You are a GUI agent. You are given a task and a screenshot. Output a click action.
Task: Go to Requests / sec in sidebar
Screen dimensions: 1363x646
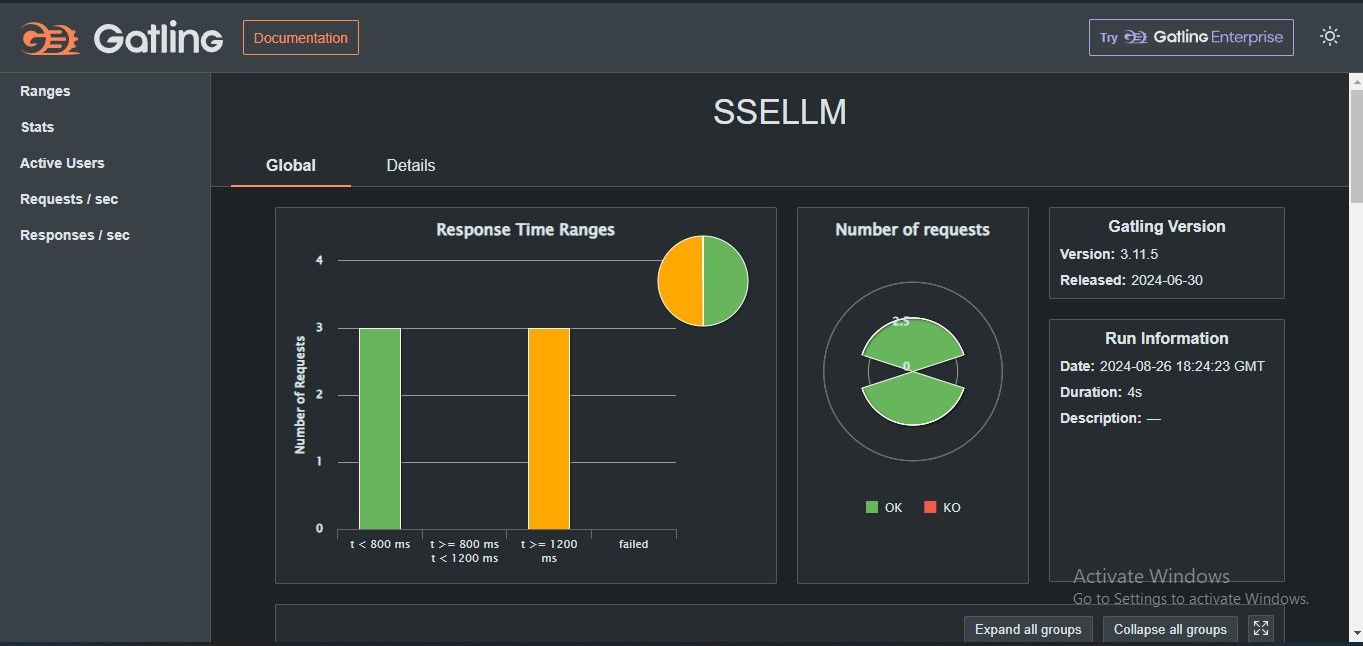click(x=69, y=199)
